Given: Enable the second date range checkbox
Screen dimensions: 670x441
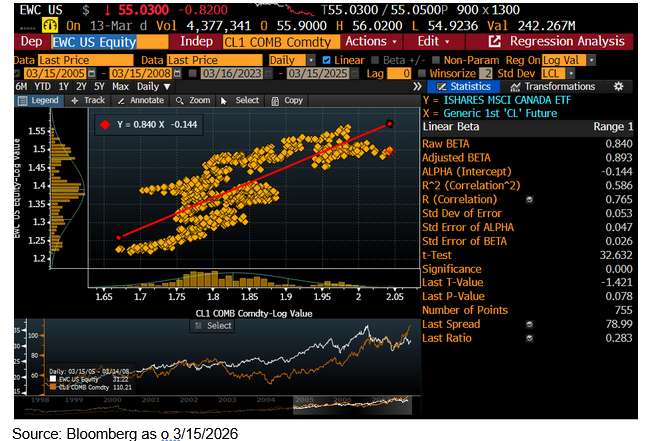Looking at the screenshot, I should [x=193, y=74].
